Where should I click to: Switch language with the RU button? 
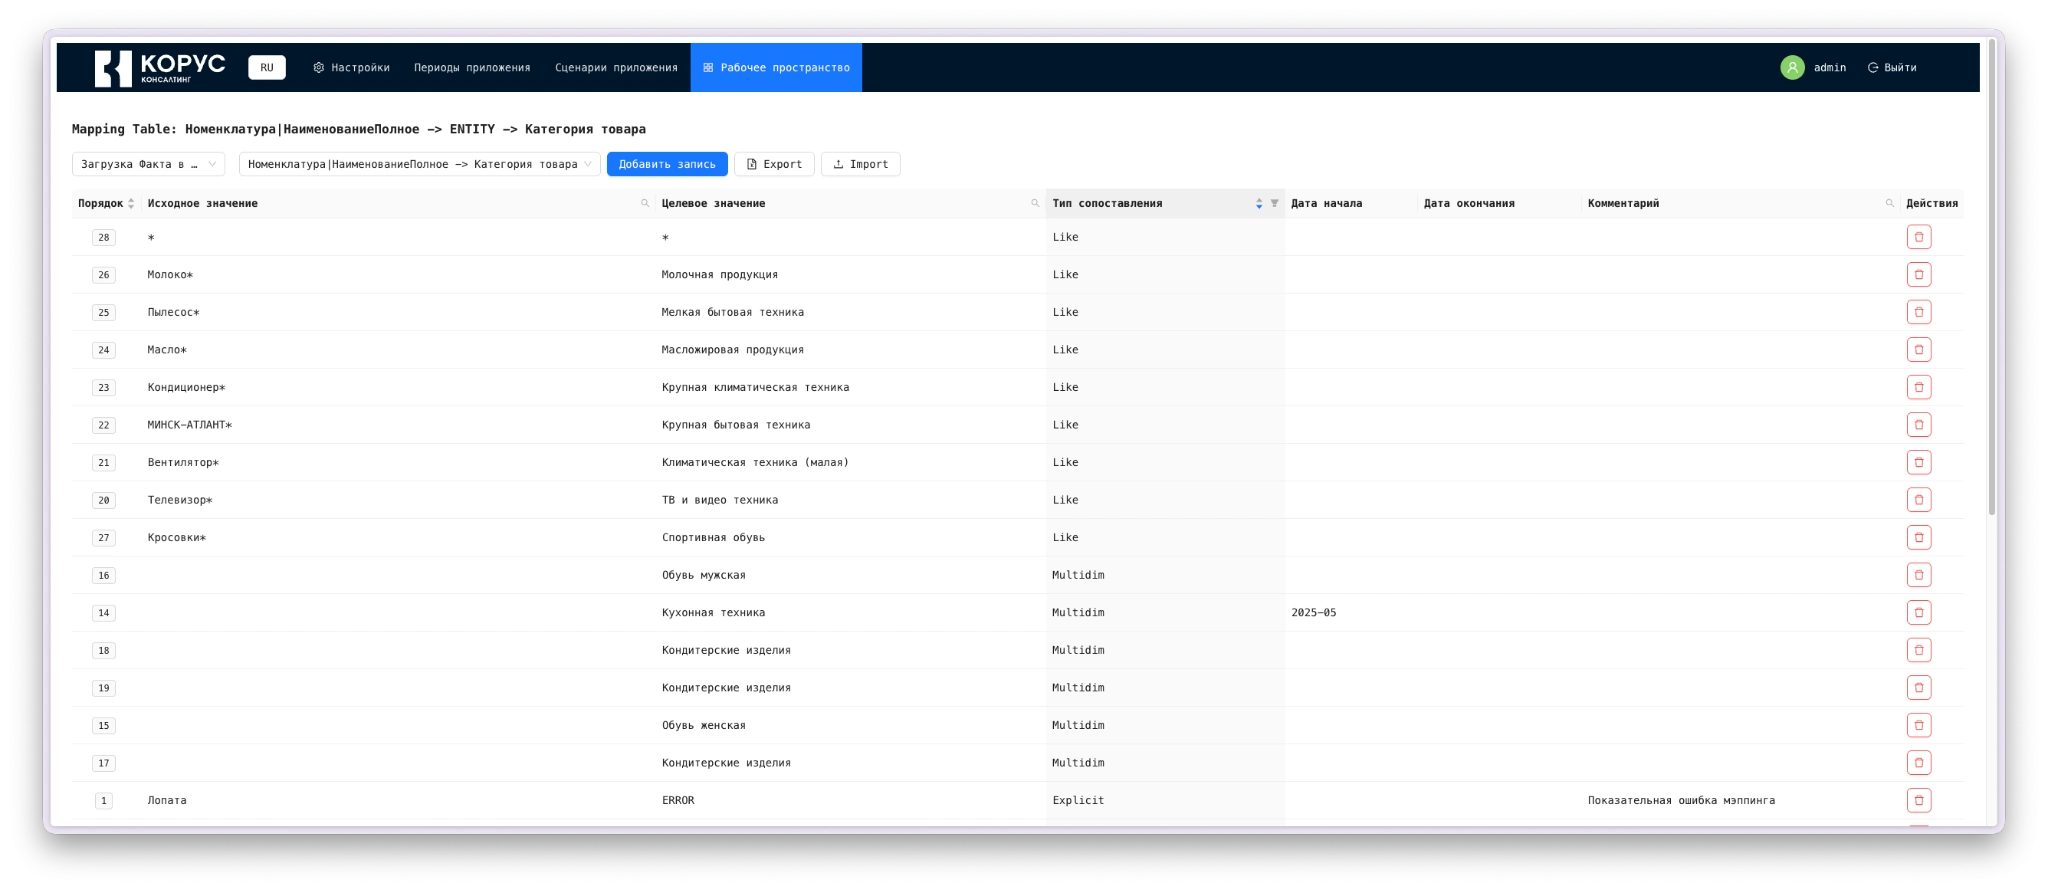coord(267,67)
